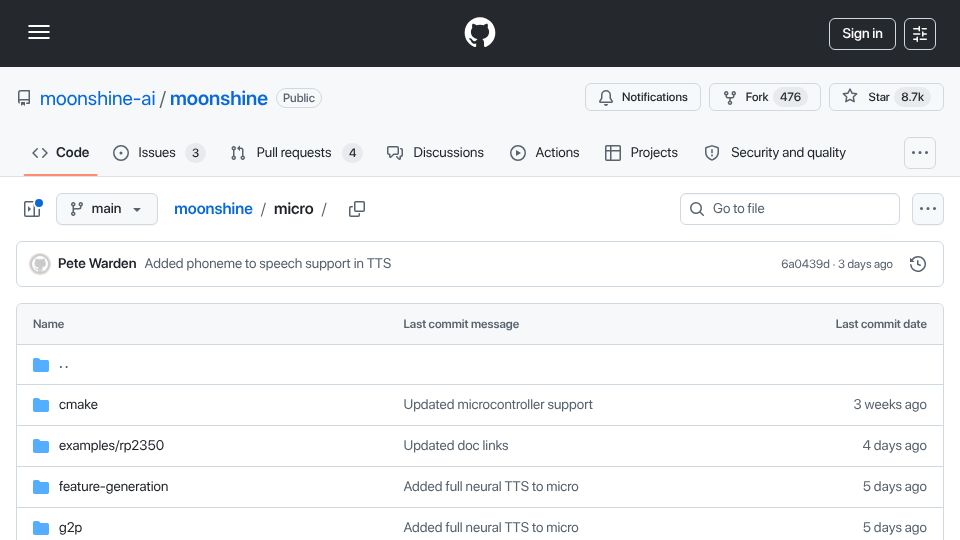Click the Notifications bell button
Viewport: 960px width, 540px height.
(x=642, y=97)
